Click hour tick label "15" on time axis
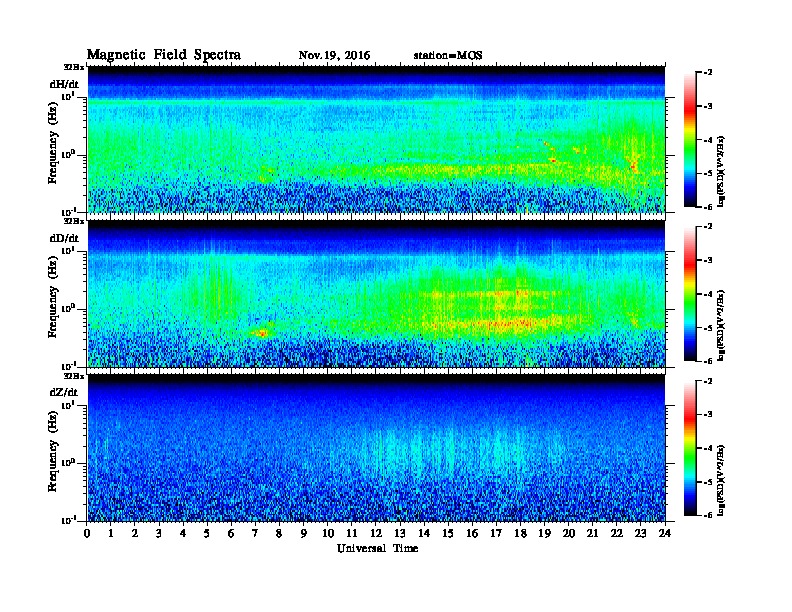 pyautogui.click(x=448, y=533)
